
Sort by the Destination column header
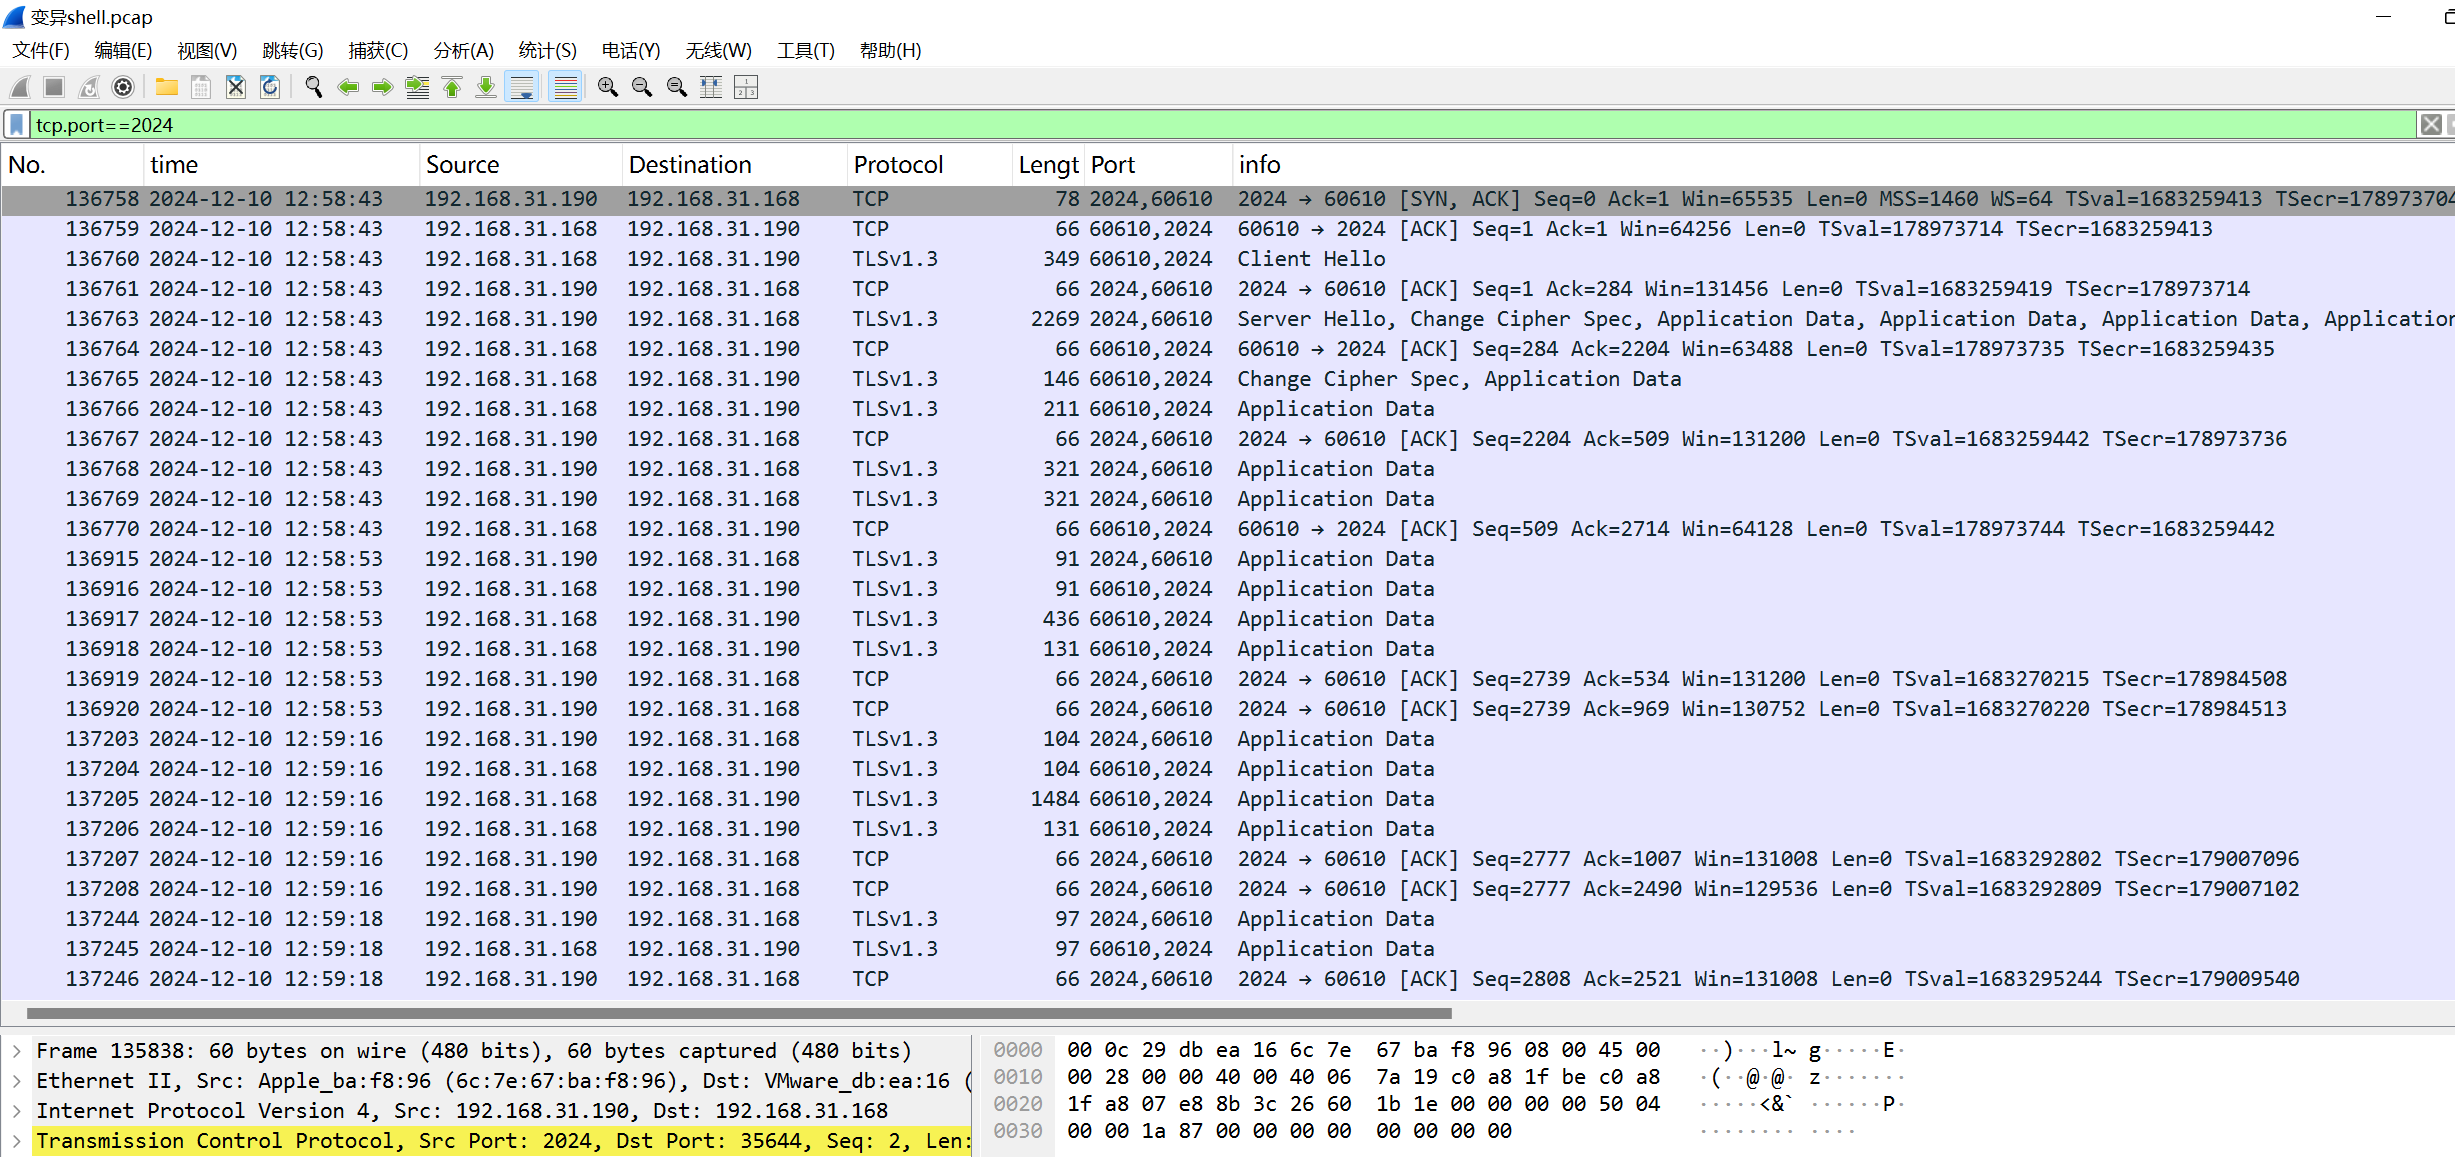(734, 165)
